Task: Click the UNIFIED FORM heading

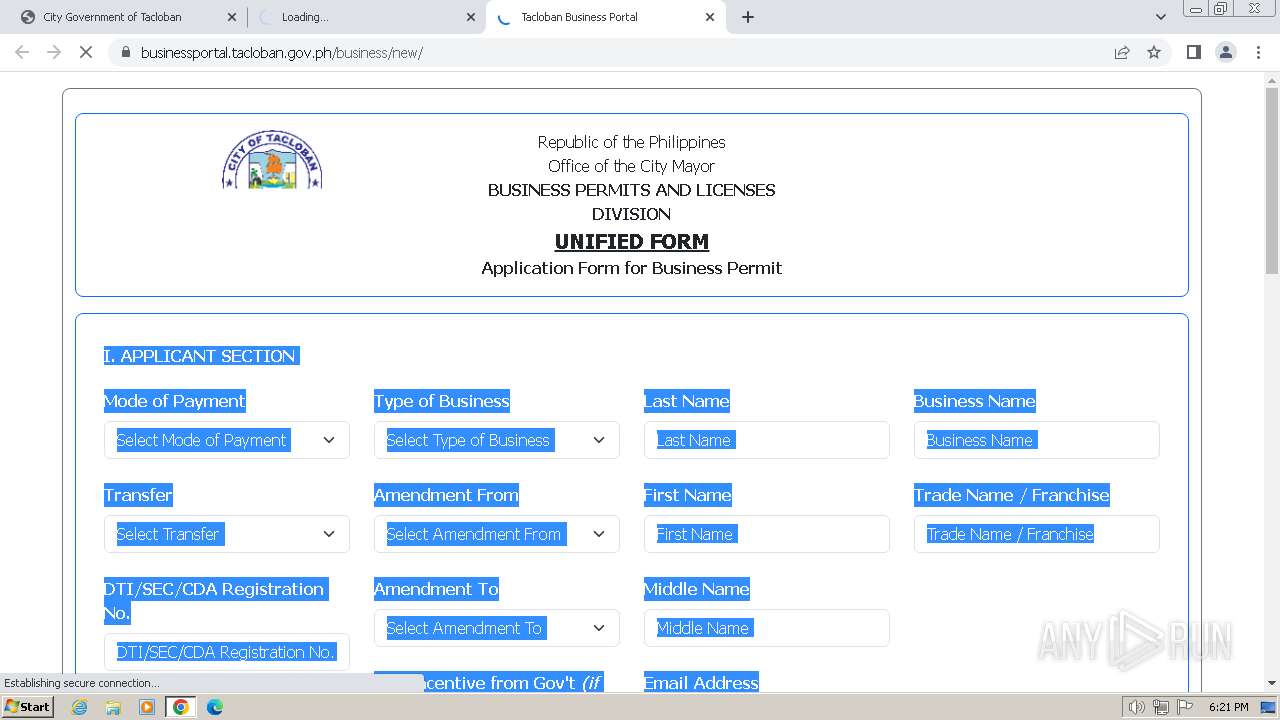Action: pyautogui.click(x=632, y=241)
